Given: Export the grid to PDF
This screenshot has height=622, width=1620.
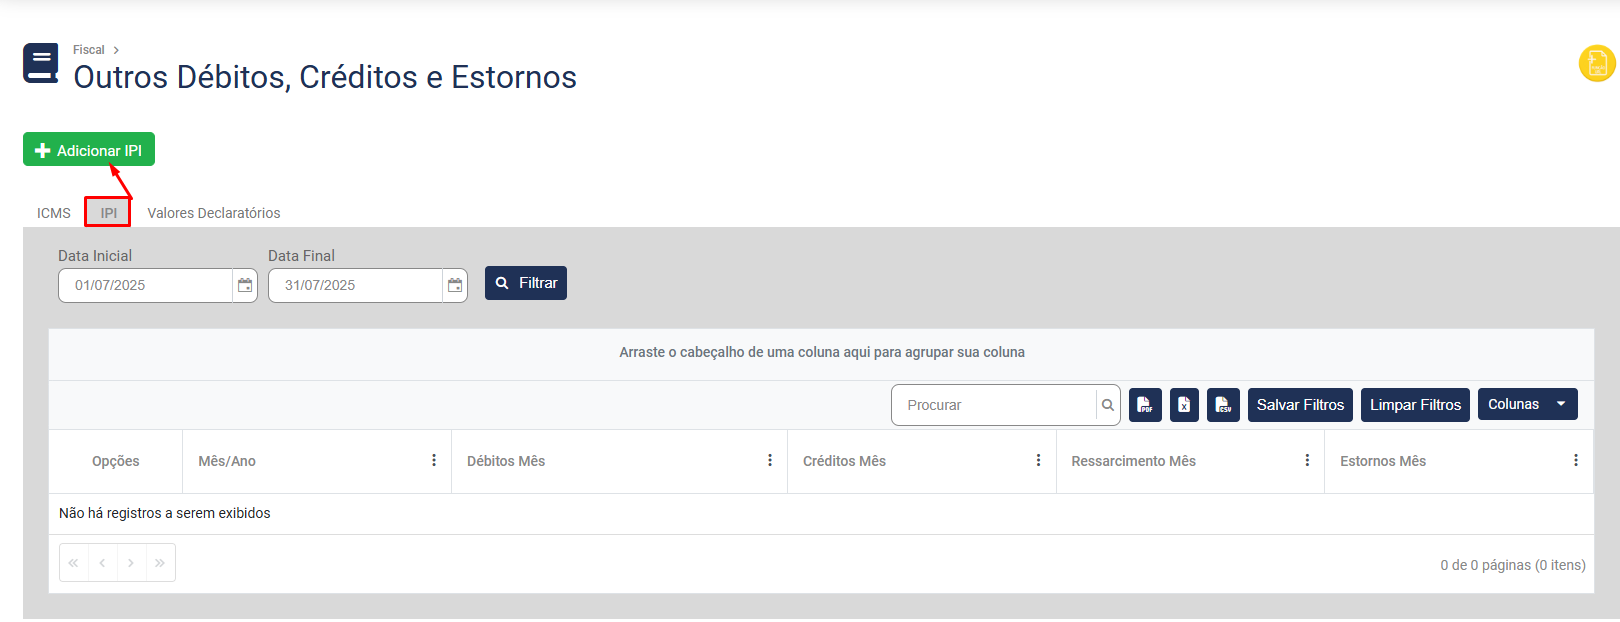Looking at the screenshot, I should [1145, 405].
